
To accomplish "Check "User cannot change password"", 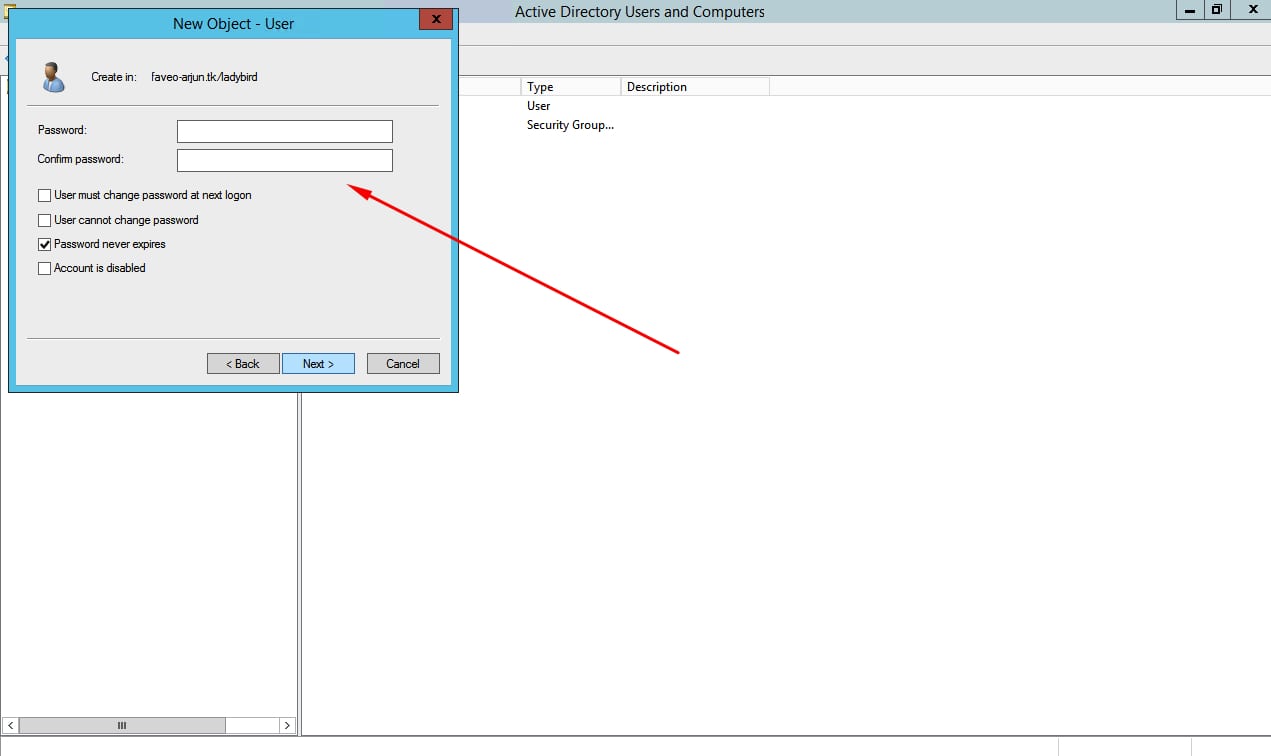I will [44, 219].
